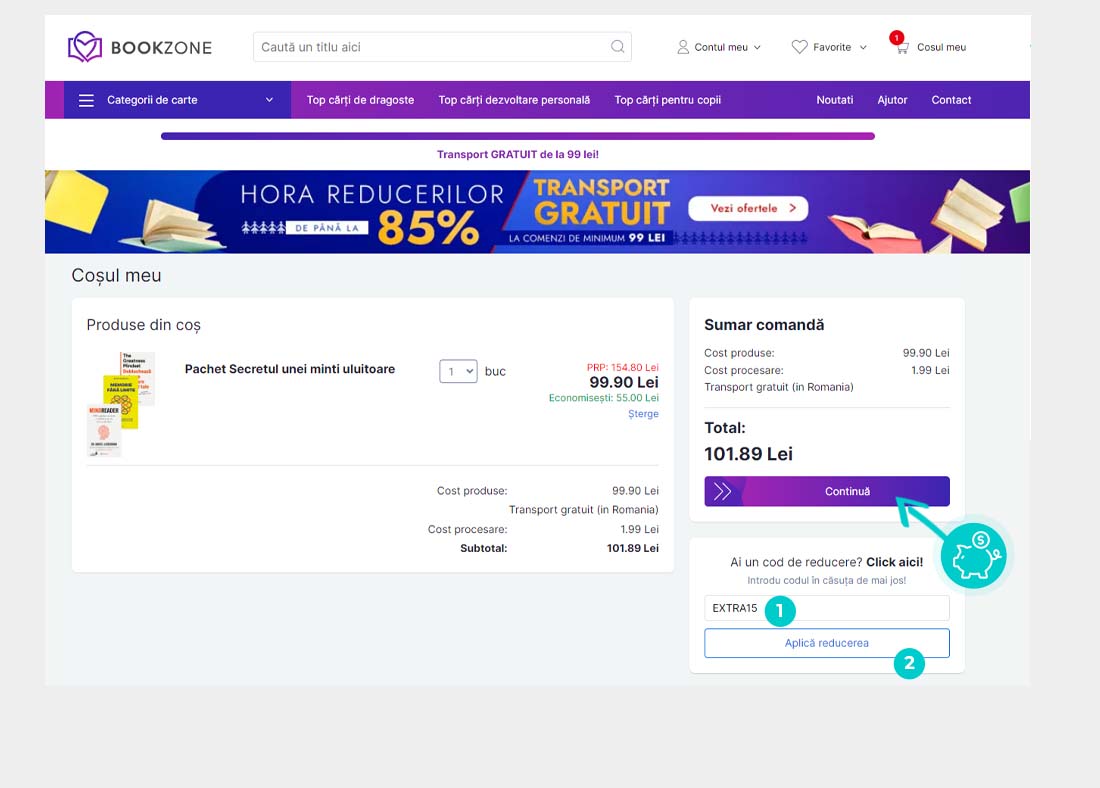Click the hamburger categories icon
Screen dimensions: 1100x788
(x=86, y=100)
